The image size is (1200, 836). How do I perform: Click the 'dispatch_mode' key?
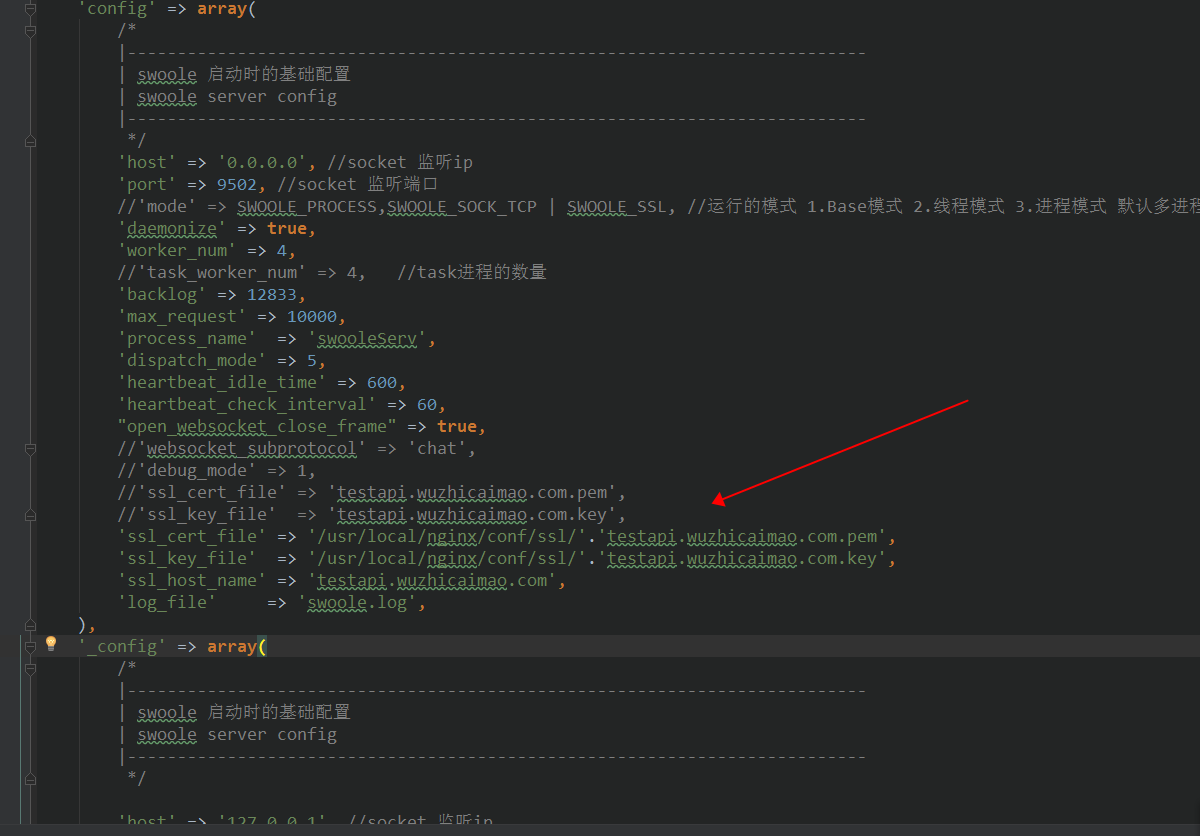(192, 360)
